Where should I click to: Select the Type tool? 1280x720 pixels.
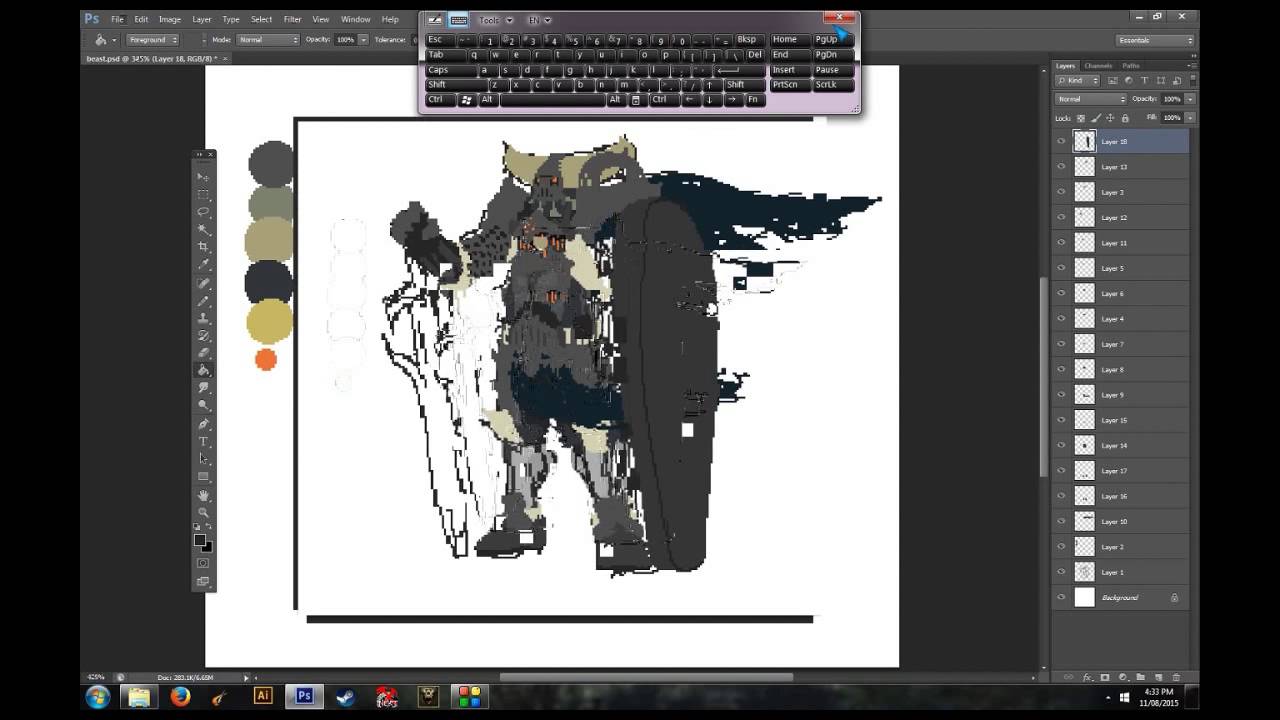[203, 441]
